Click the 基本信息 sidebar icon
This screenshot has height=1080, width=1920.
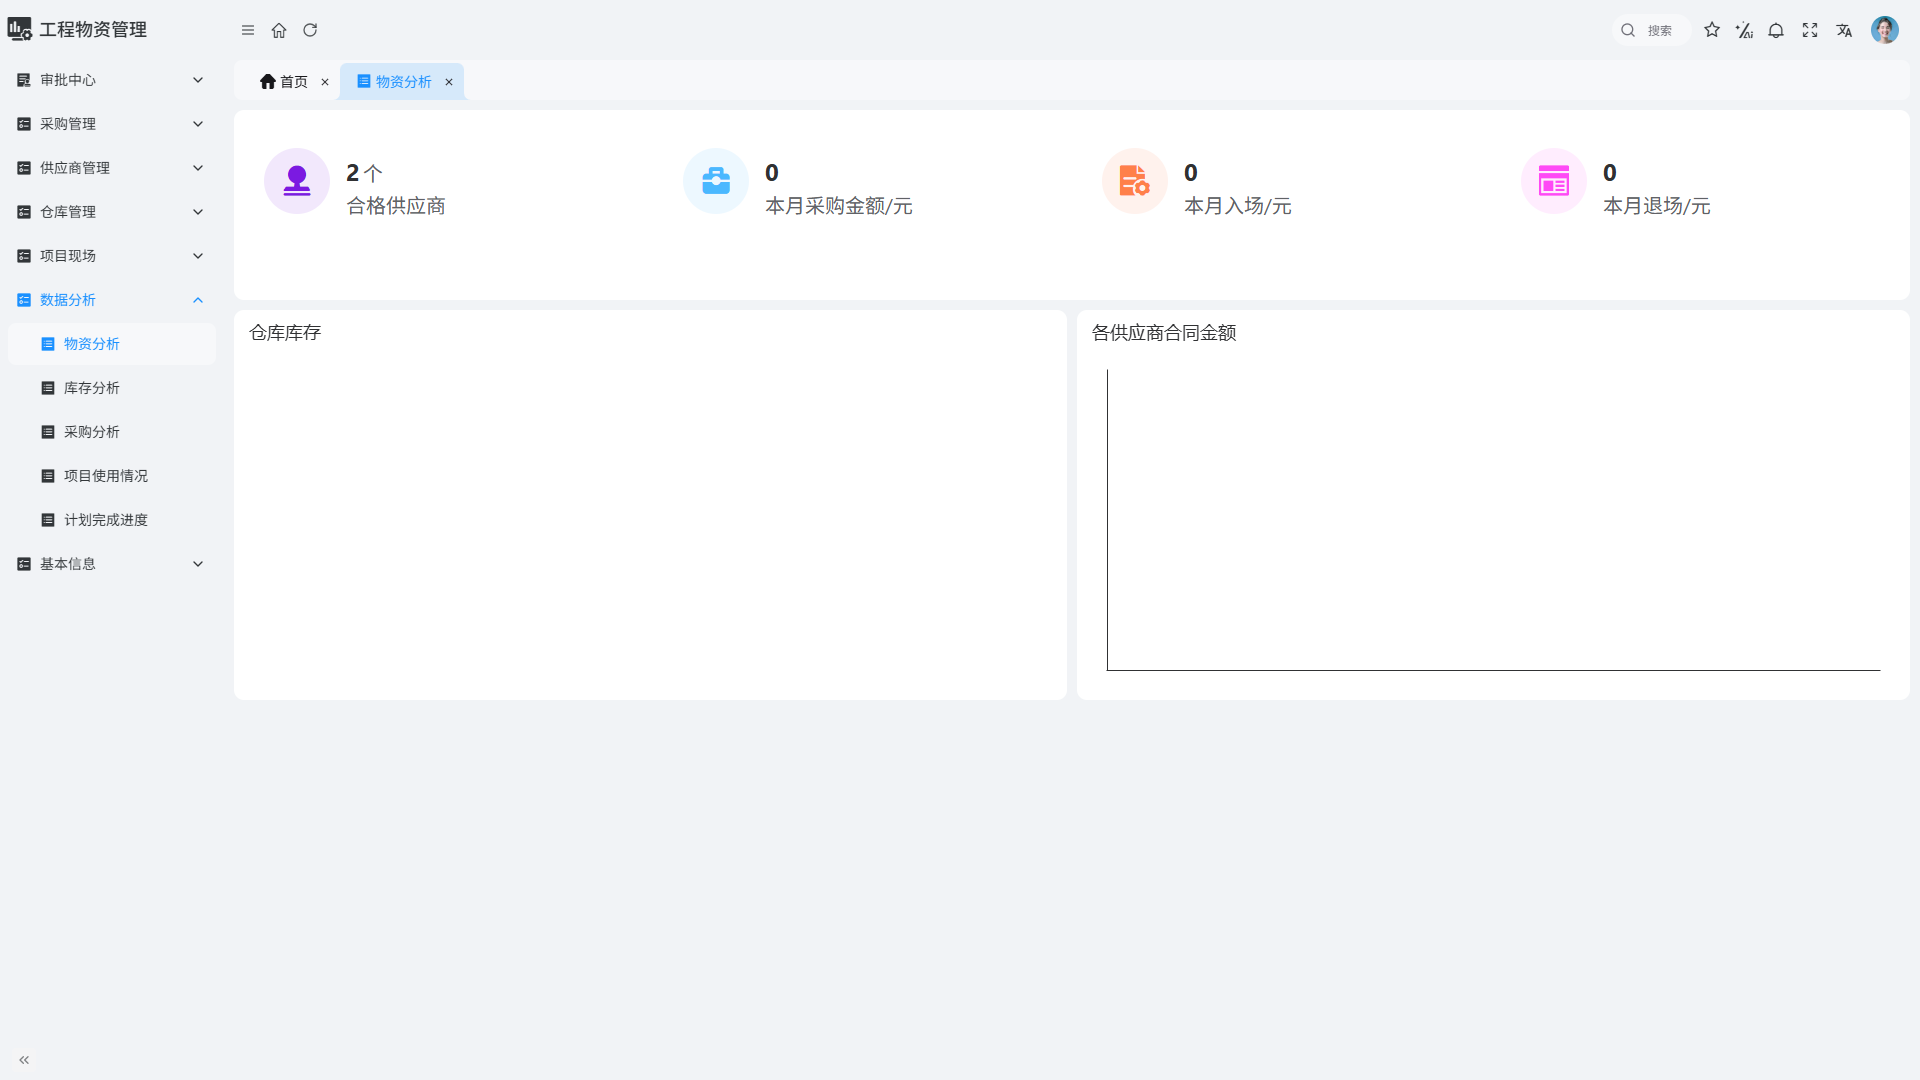tap(24, 564)
